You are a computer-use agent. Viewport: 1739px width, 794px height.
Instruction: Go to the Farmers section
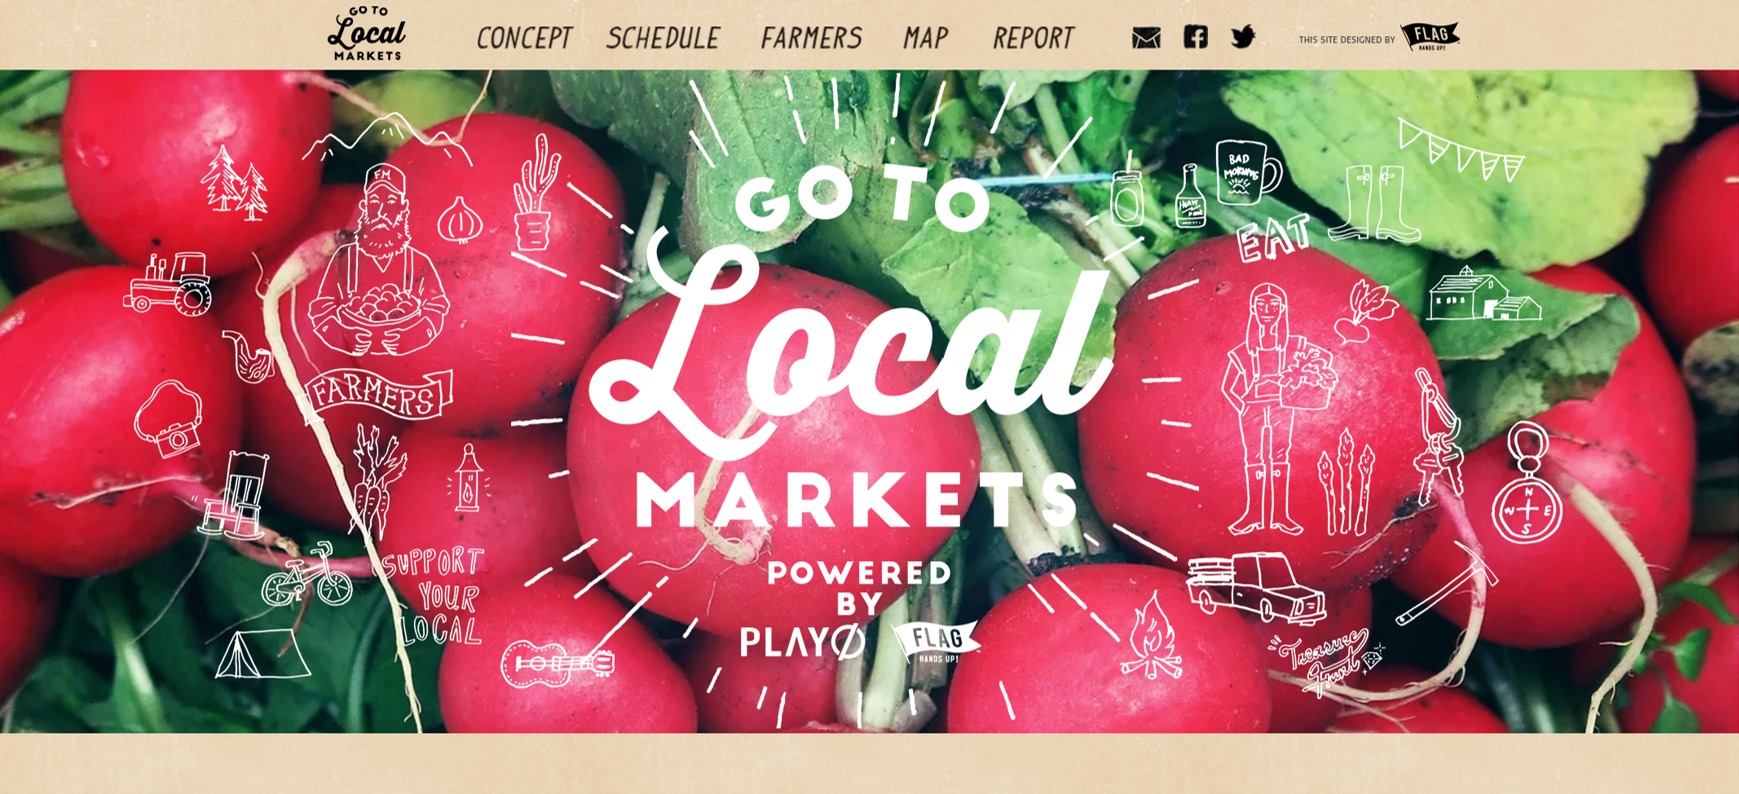coord(811,38)
